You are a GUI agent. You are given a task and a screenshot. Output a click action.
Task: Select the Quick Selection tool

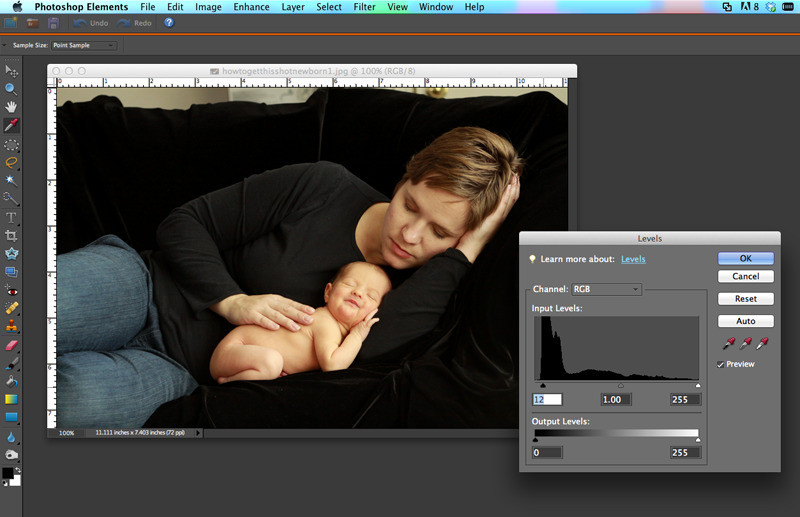pyautogui.click(x=11, y=199)
